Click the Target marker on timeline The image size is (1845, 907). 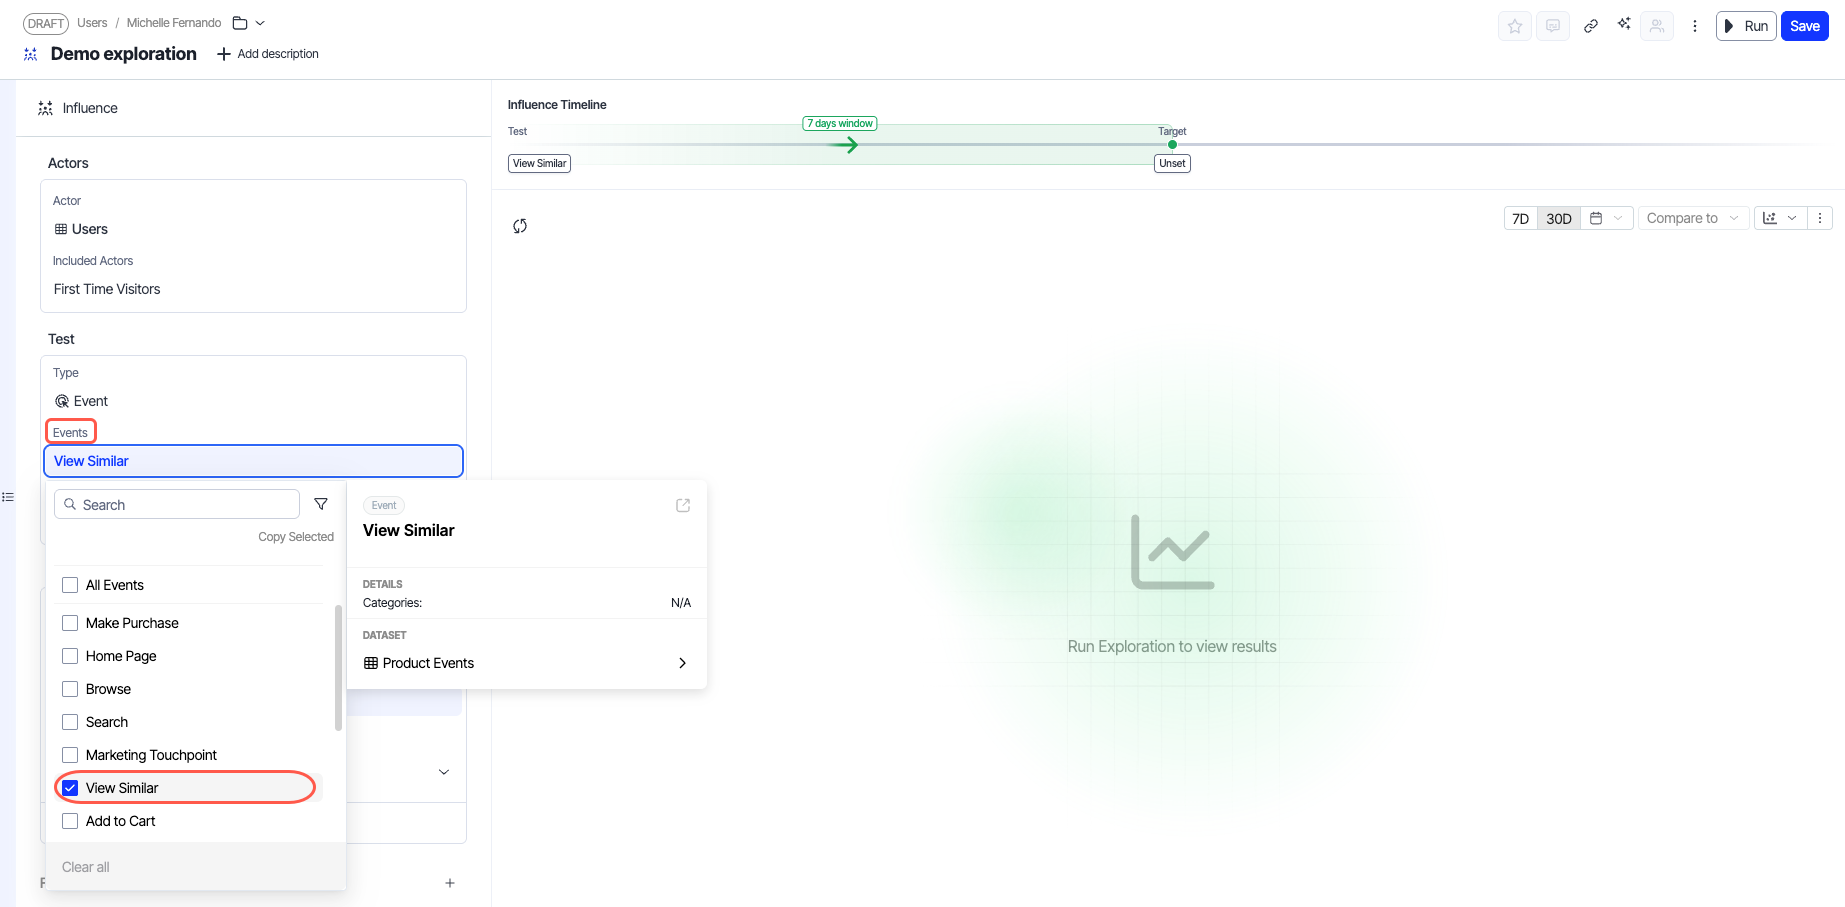(x=1172, y=145)
